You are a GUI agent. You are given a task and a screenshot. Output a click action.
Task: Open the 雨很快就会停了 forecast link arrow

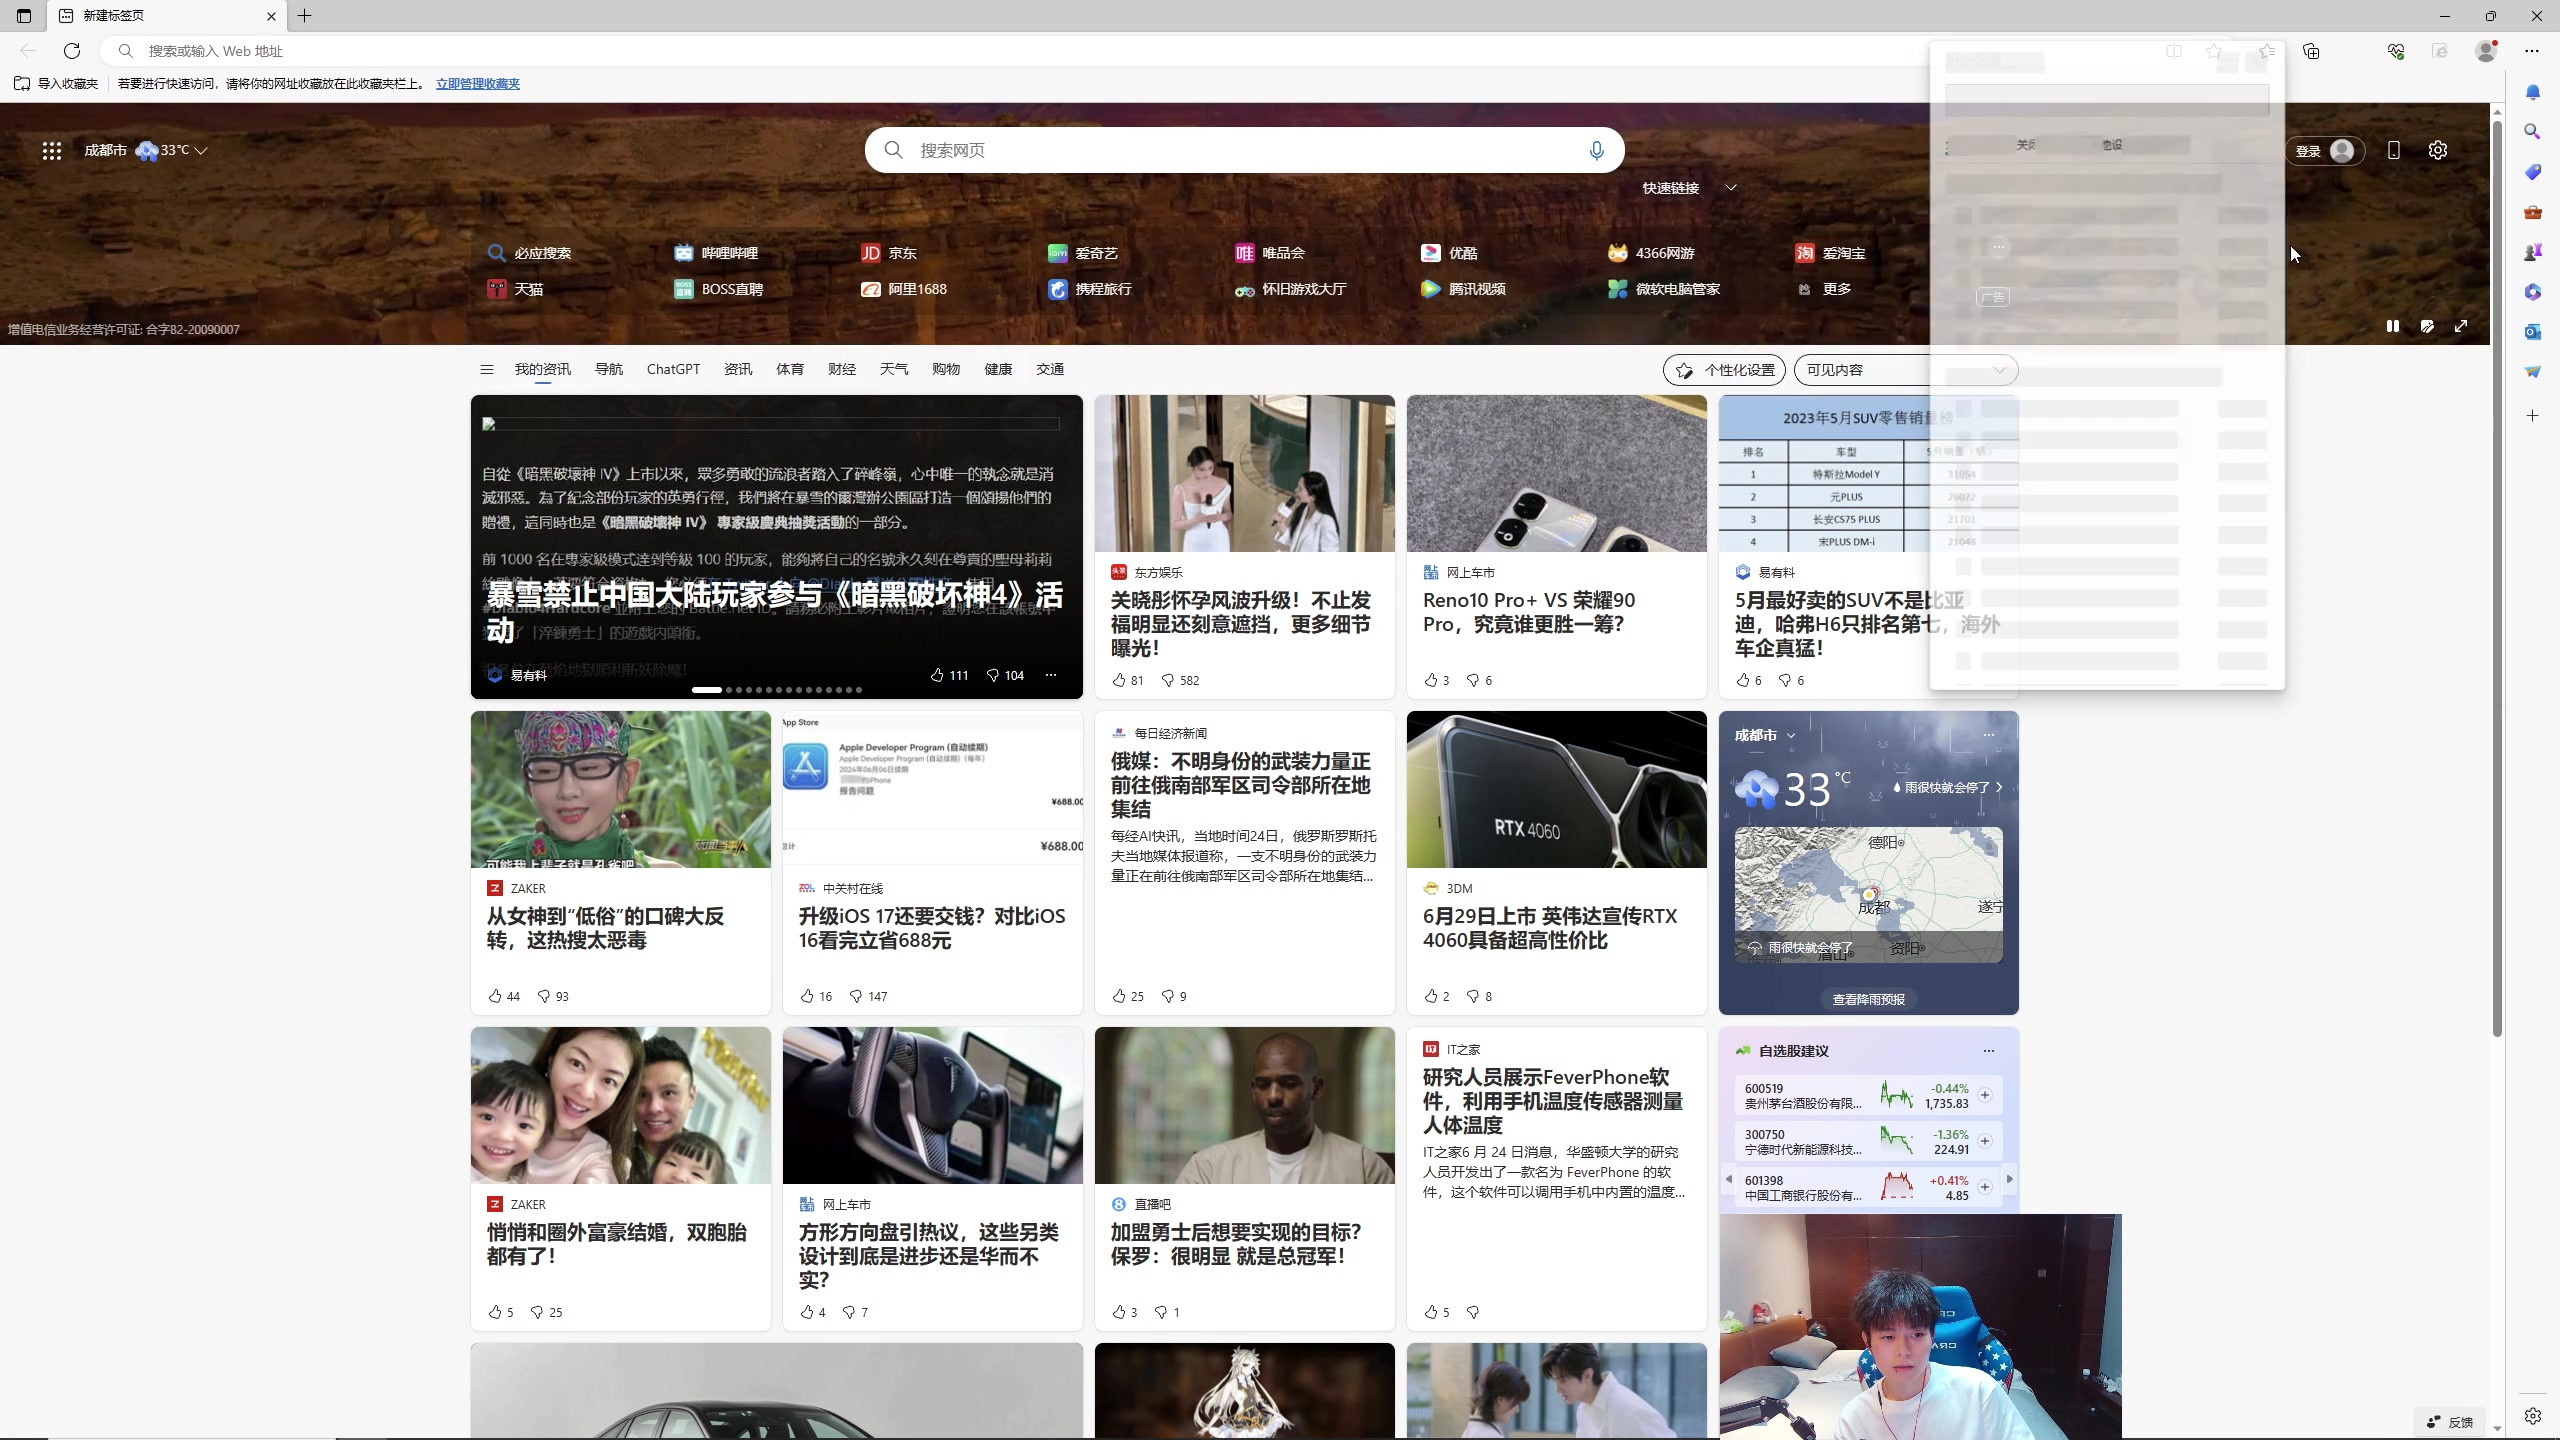(1999, 787)
